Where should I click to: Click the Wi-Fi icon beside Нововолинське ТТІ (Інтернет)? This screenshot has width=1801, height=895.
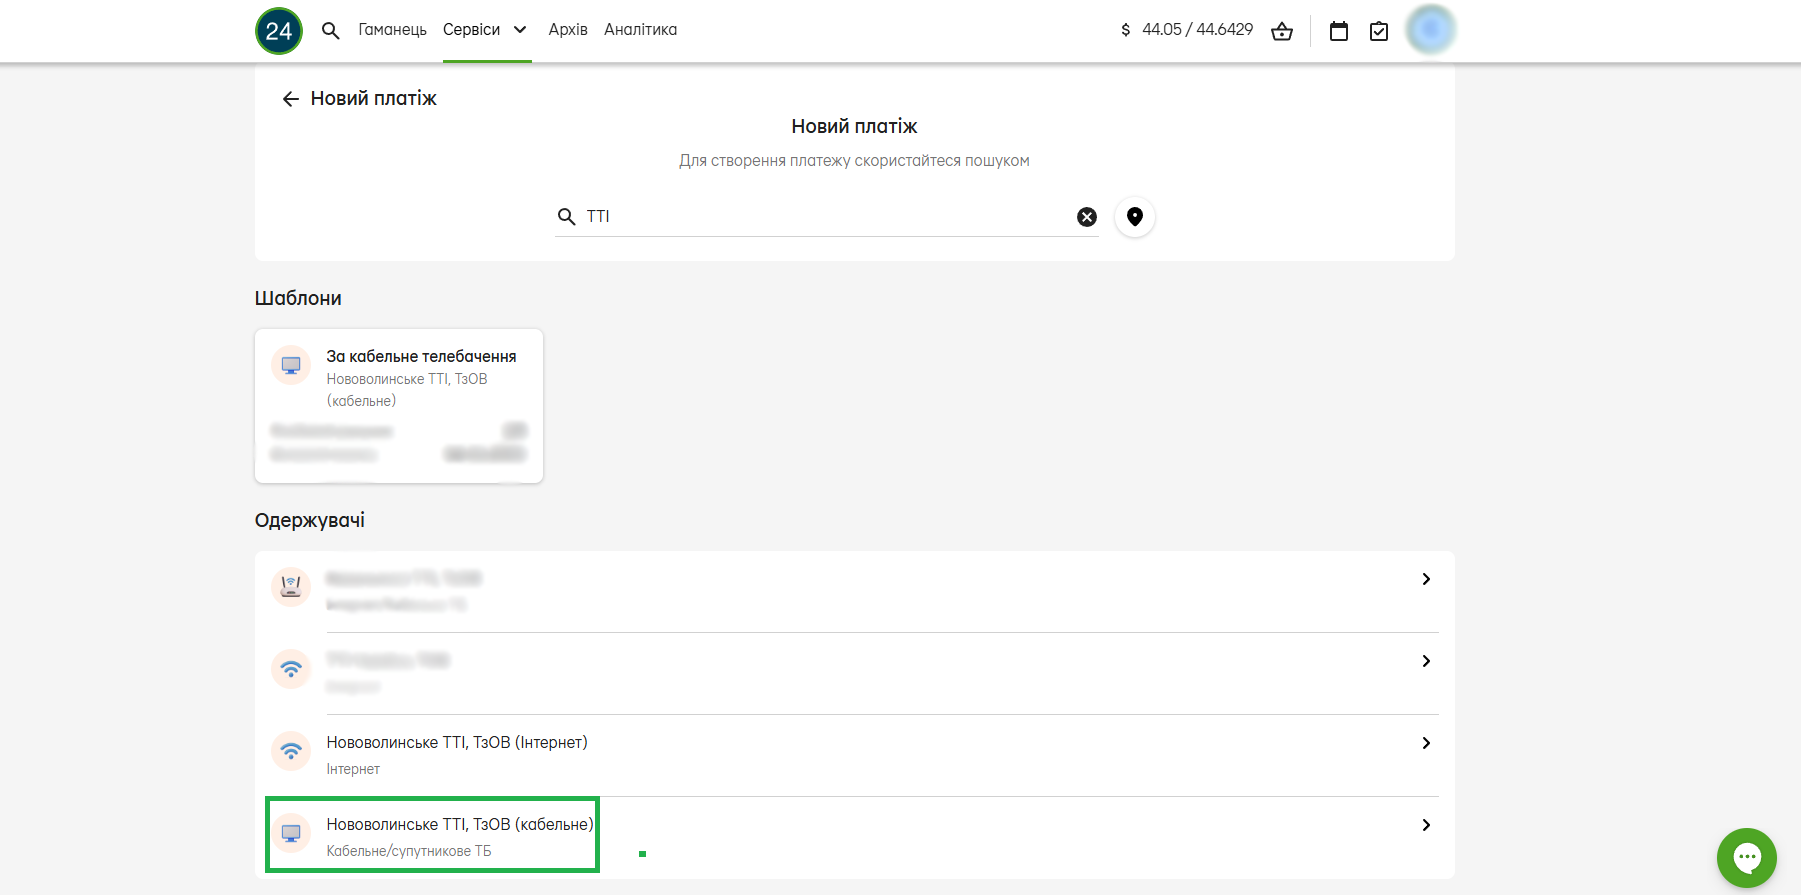[x=291, y=751]
